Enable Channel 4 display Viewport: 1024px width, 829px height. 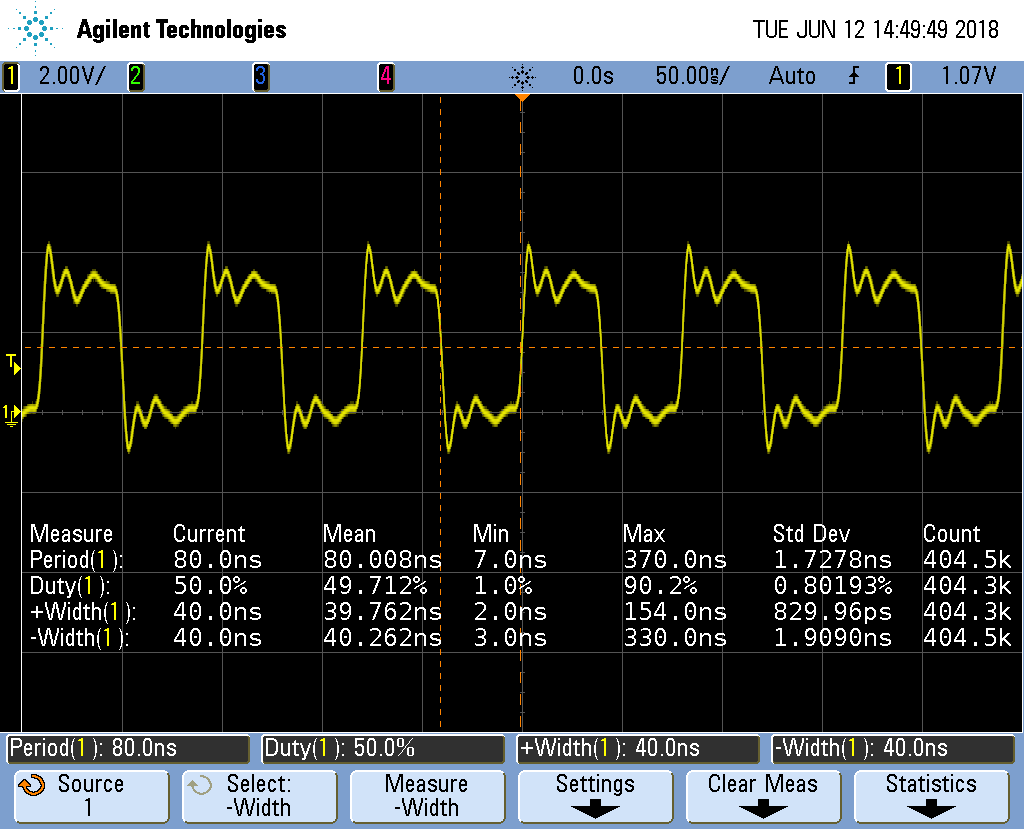386,76
